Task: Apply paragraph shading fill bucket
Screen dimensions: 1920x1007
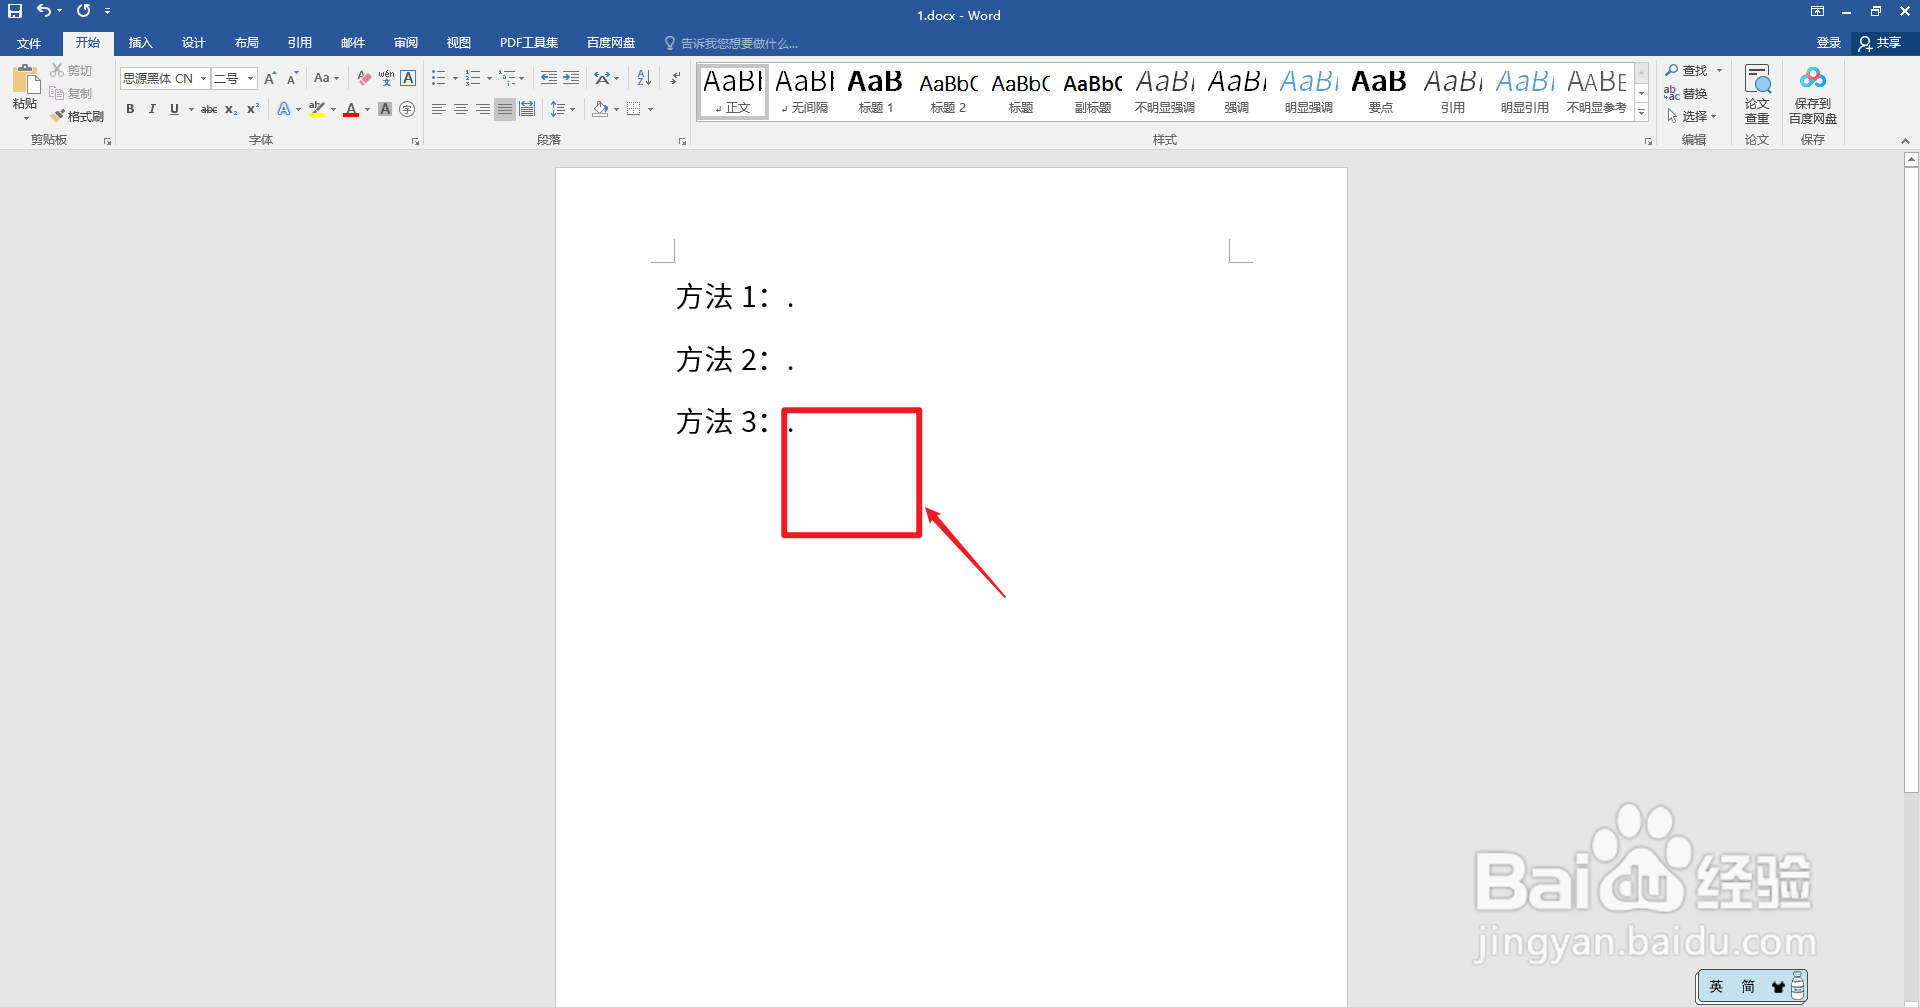Action: [x=600, y=109]
